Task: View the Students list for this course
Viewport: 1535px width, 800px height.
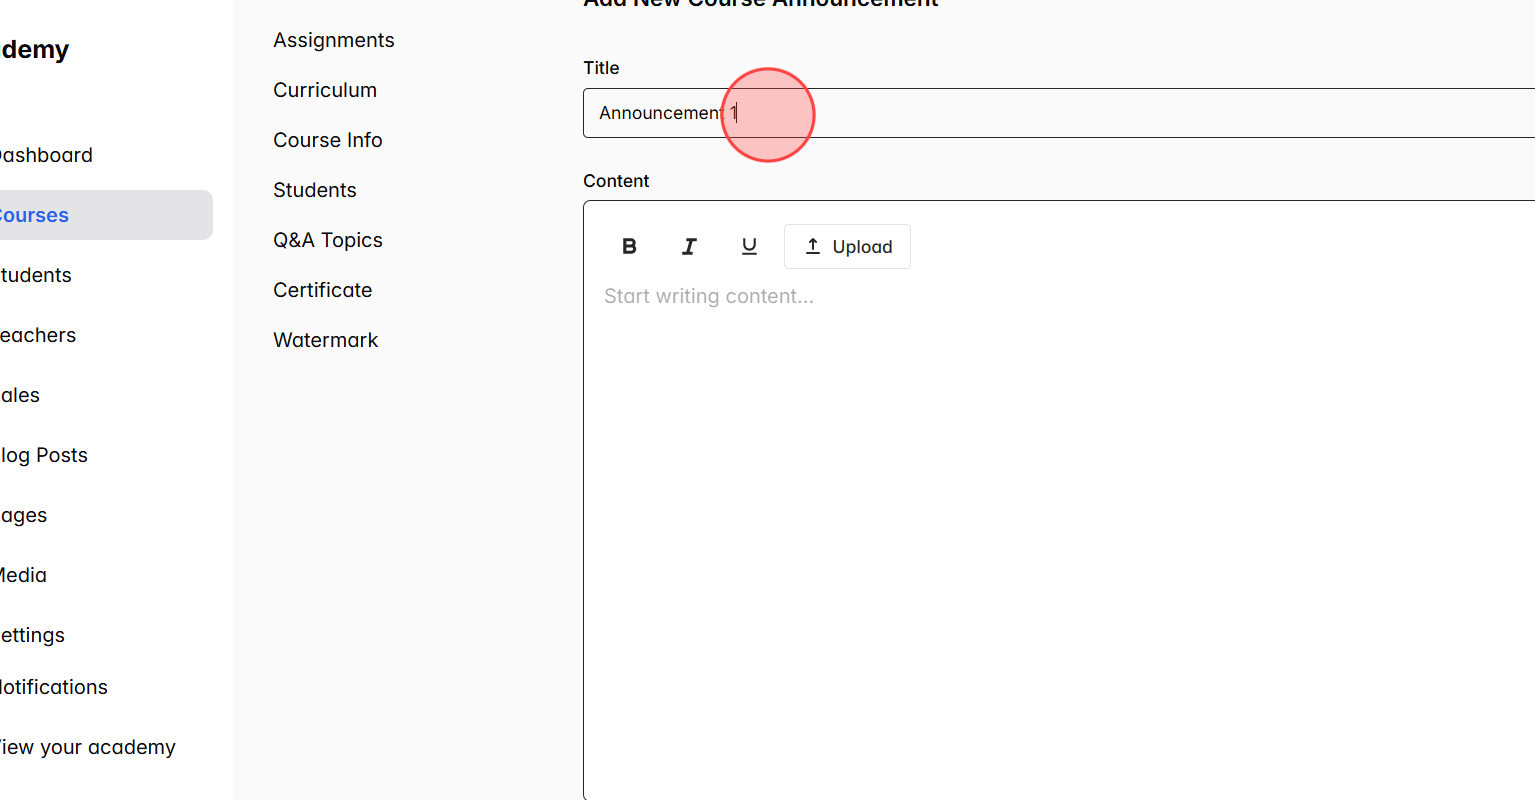Action: coord(314,190)
